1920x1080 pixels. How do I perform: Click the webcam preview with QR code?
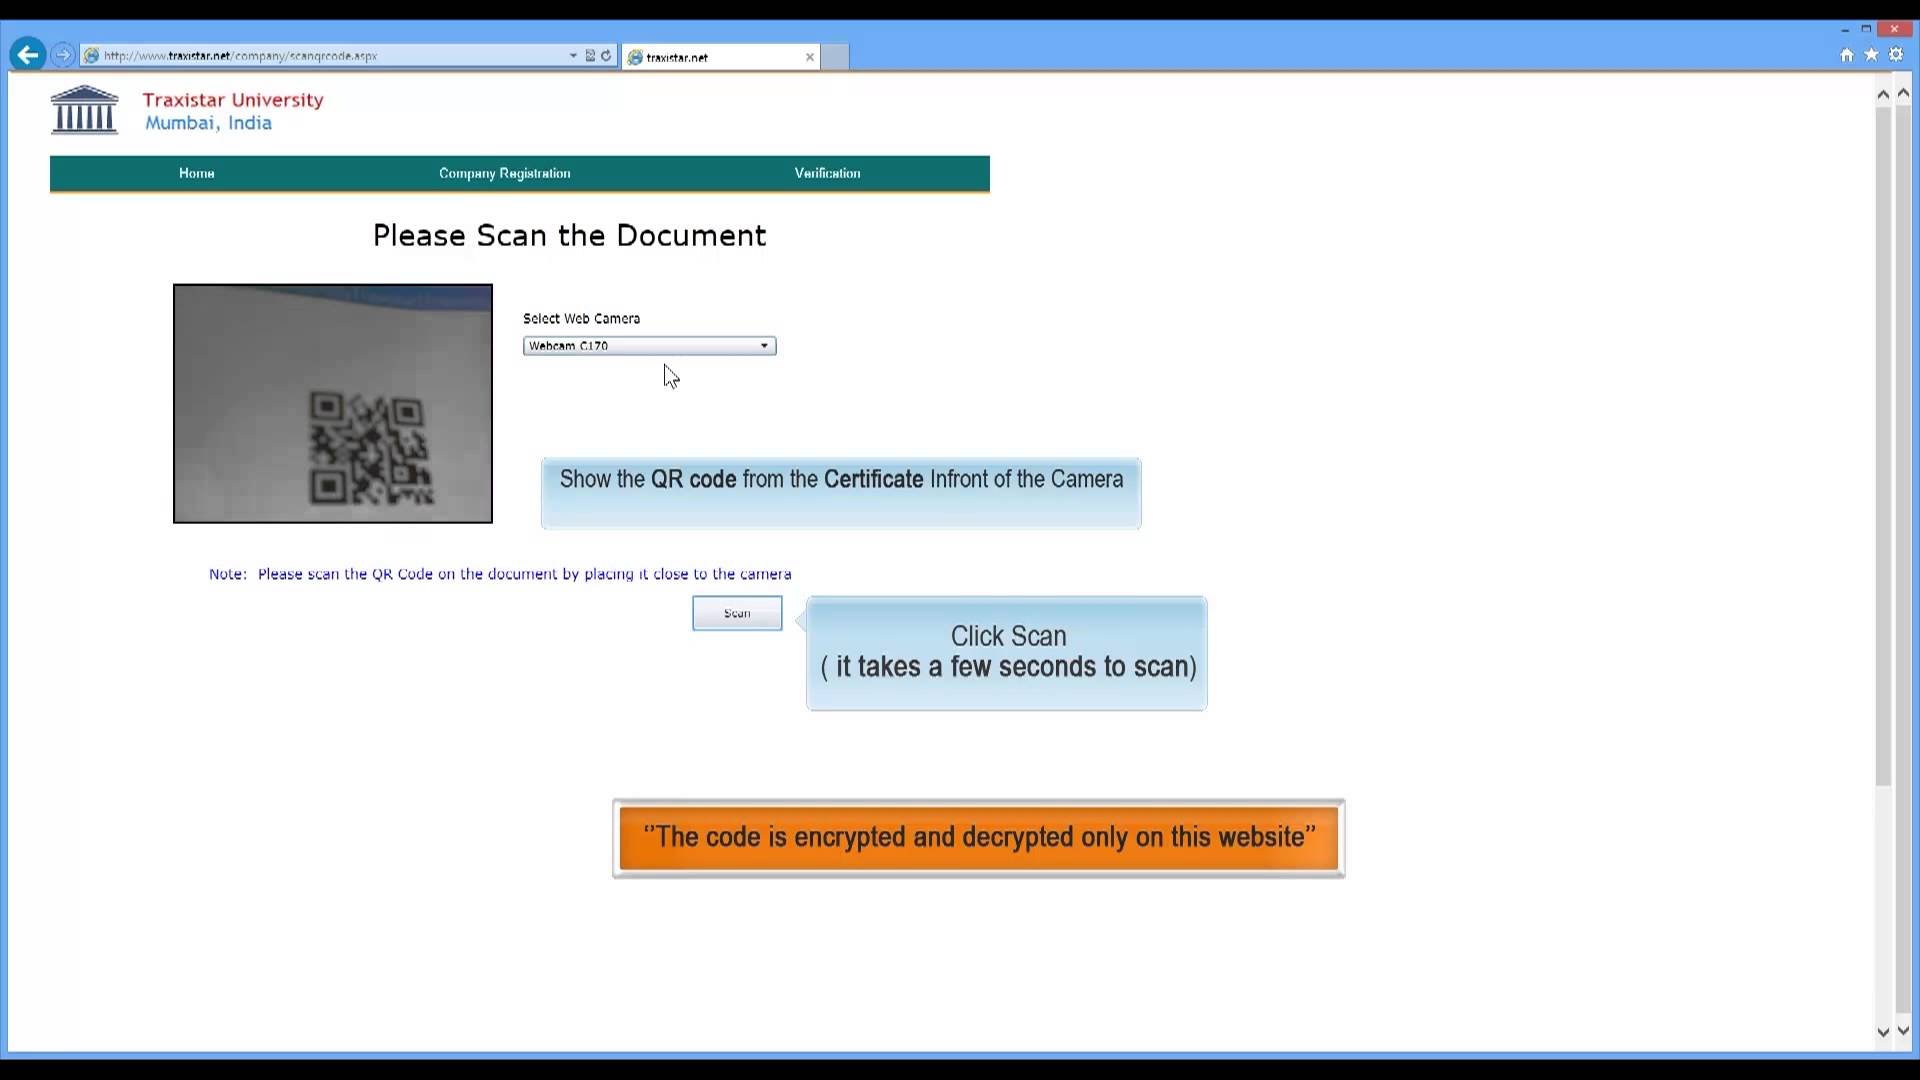[333, 403]
